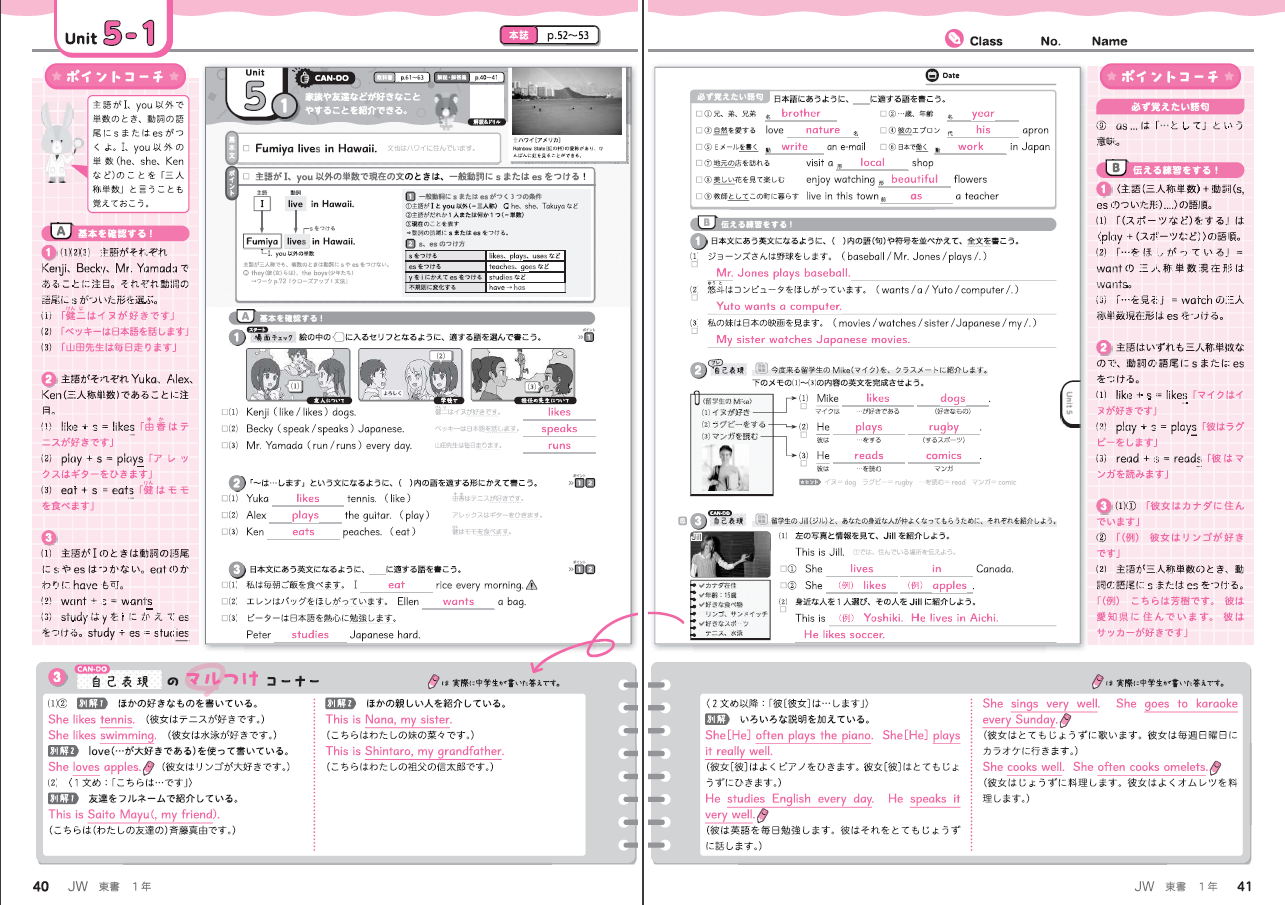The height and width of the screenshot is (905, 1285).
Task: Click the pencil icon beside Class
Action: 954,39
